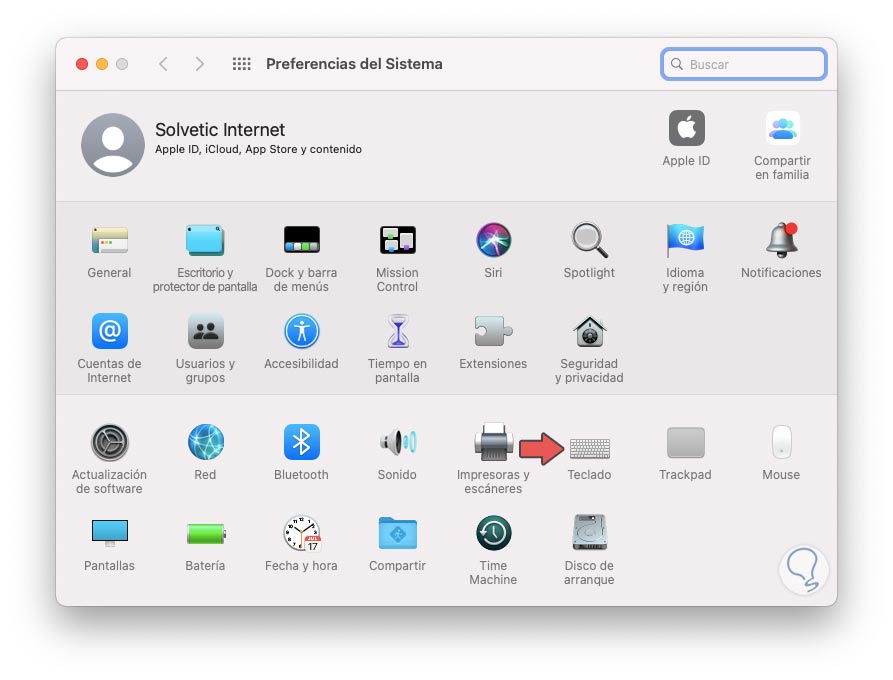
Task: Open Time Machine preferences
Action: click(x=493, y=534)
